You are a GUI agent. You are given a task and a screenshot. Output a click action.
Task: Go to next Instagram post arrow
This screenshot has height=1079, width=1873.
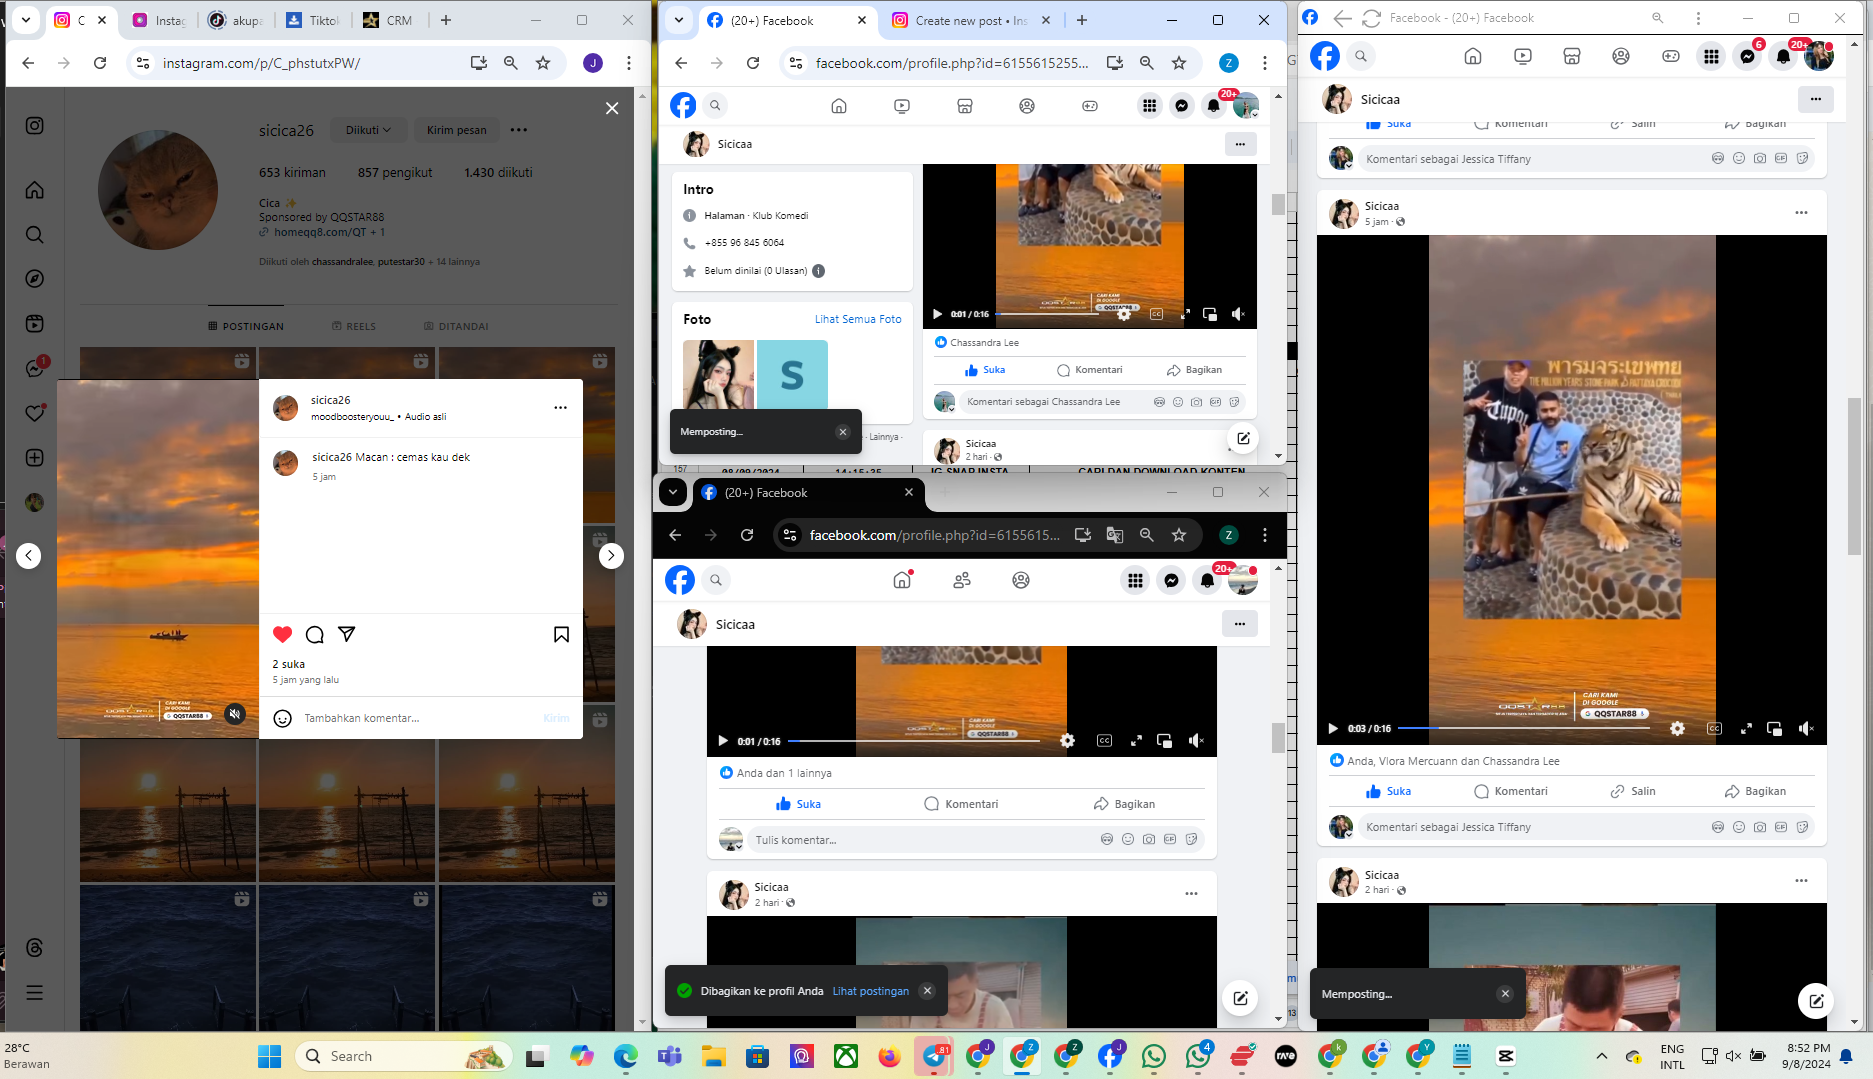[x=611, y=556]
